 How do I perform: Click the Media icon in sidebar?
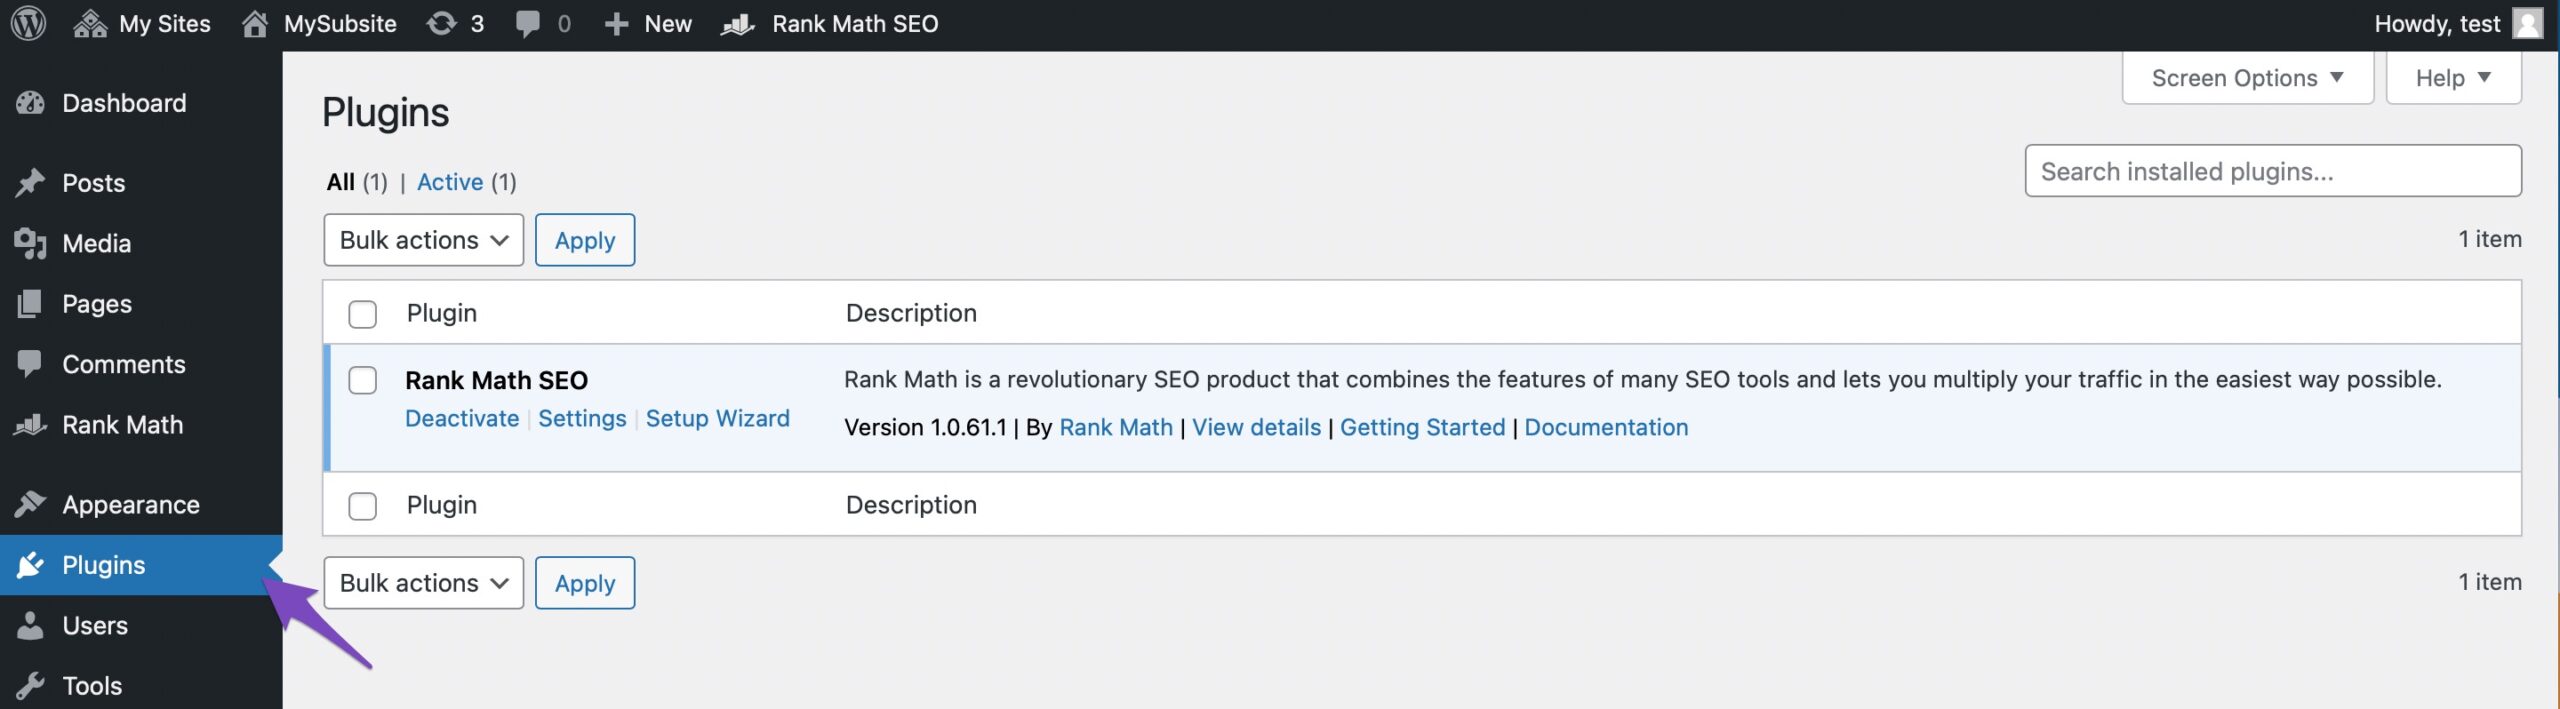pyautogui.click(x=30, y=243)
